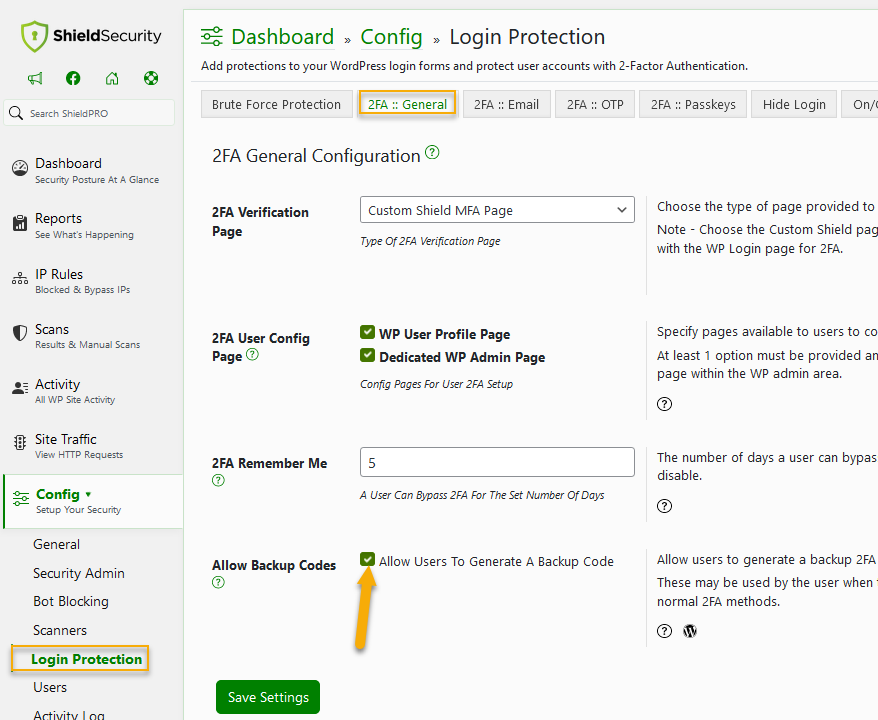This screenshot has width=878, height=720.
Task: Click the ShieldSecurity logo
Action: pyautogui.click(x=91, y=36)
